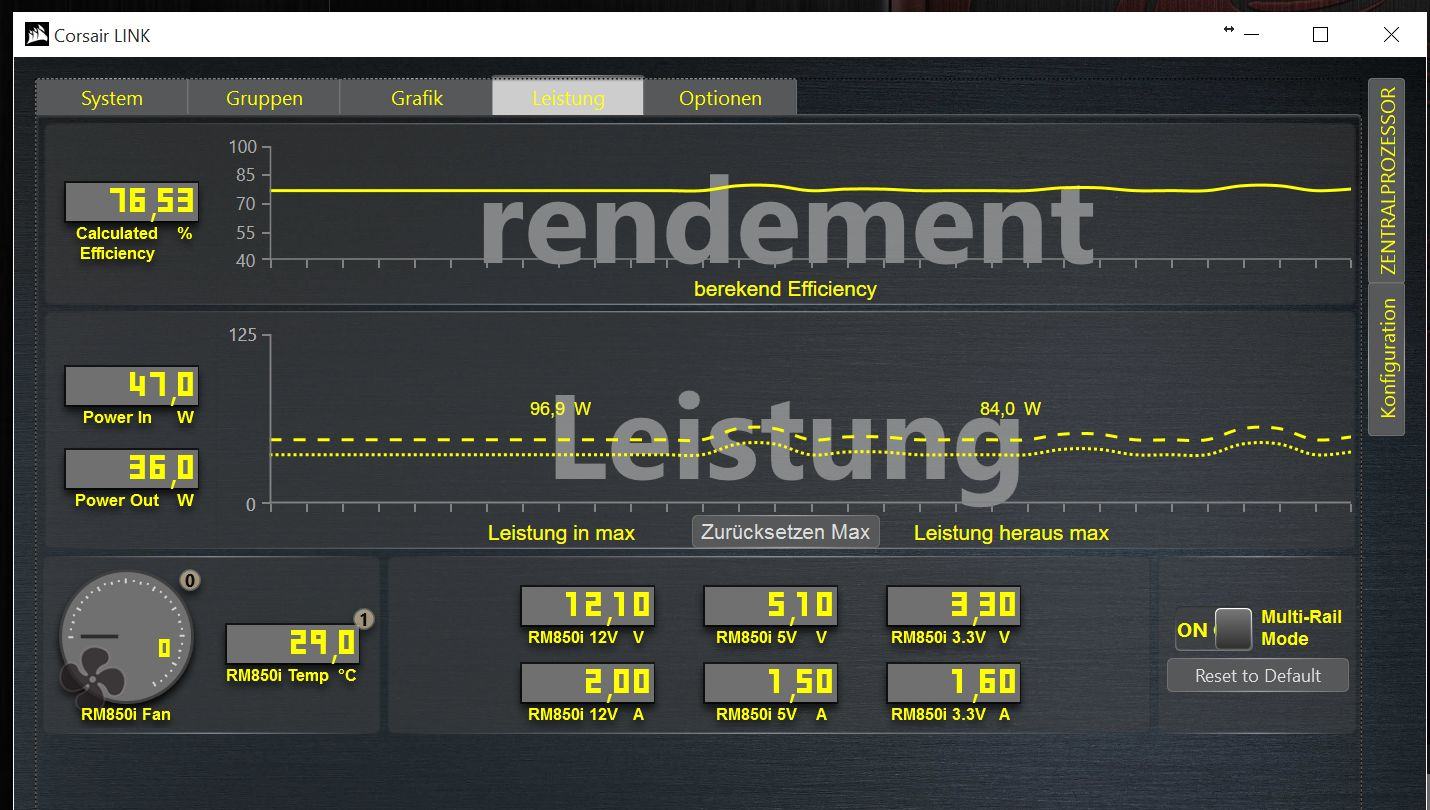Close the Corsair LINK window
Image resolution: width=1430 pixels, height=810 pixels.
tap(1391, 35)
